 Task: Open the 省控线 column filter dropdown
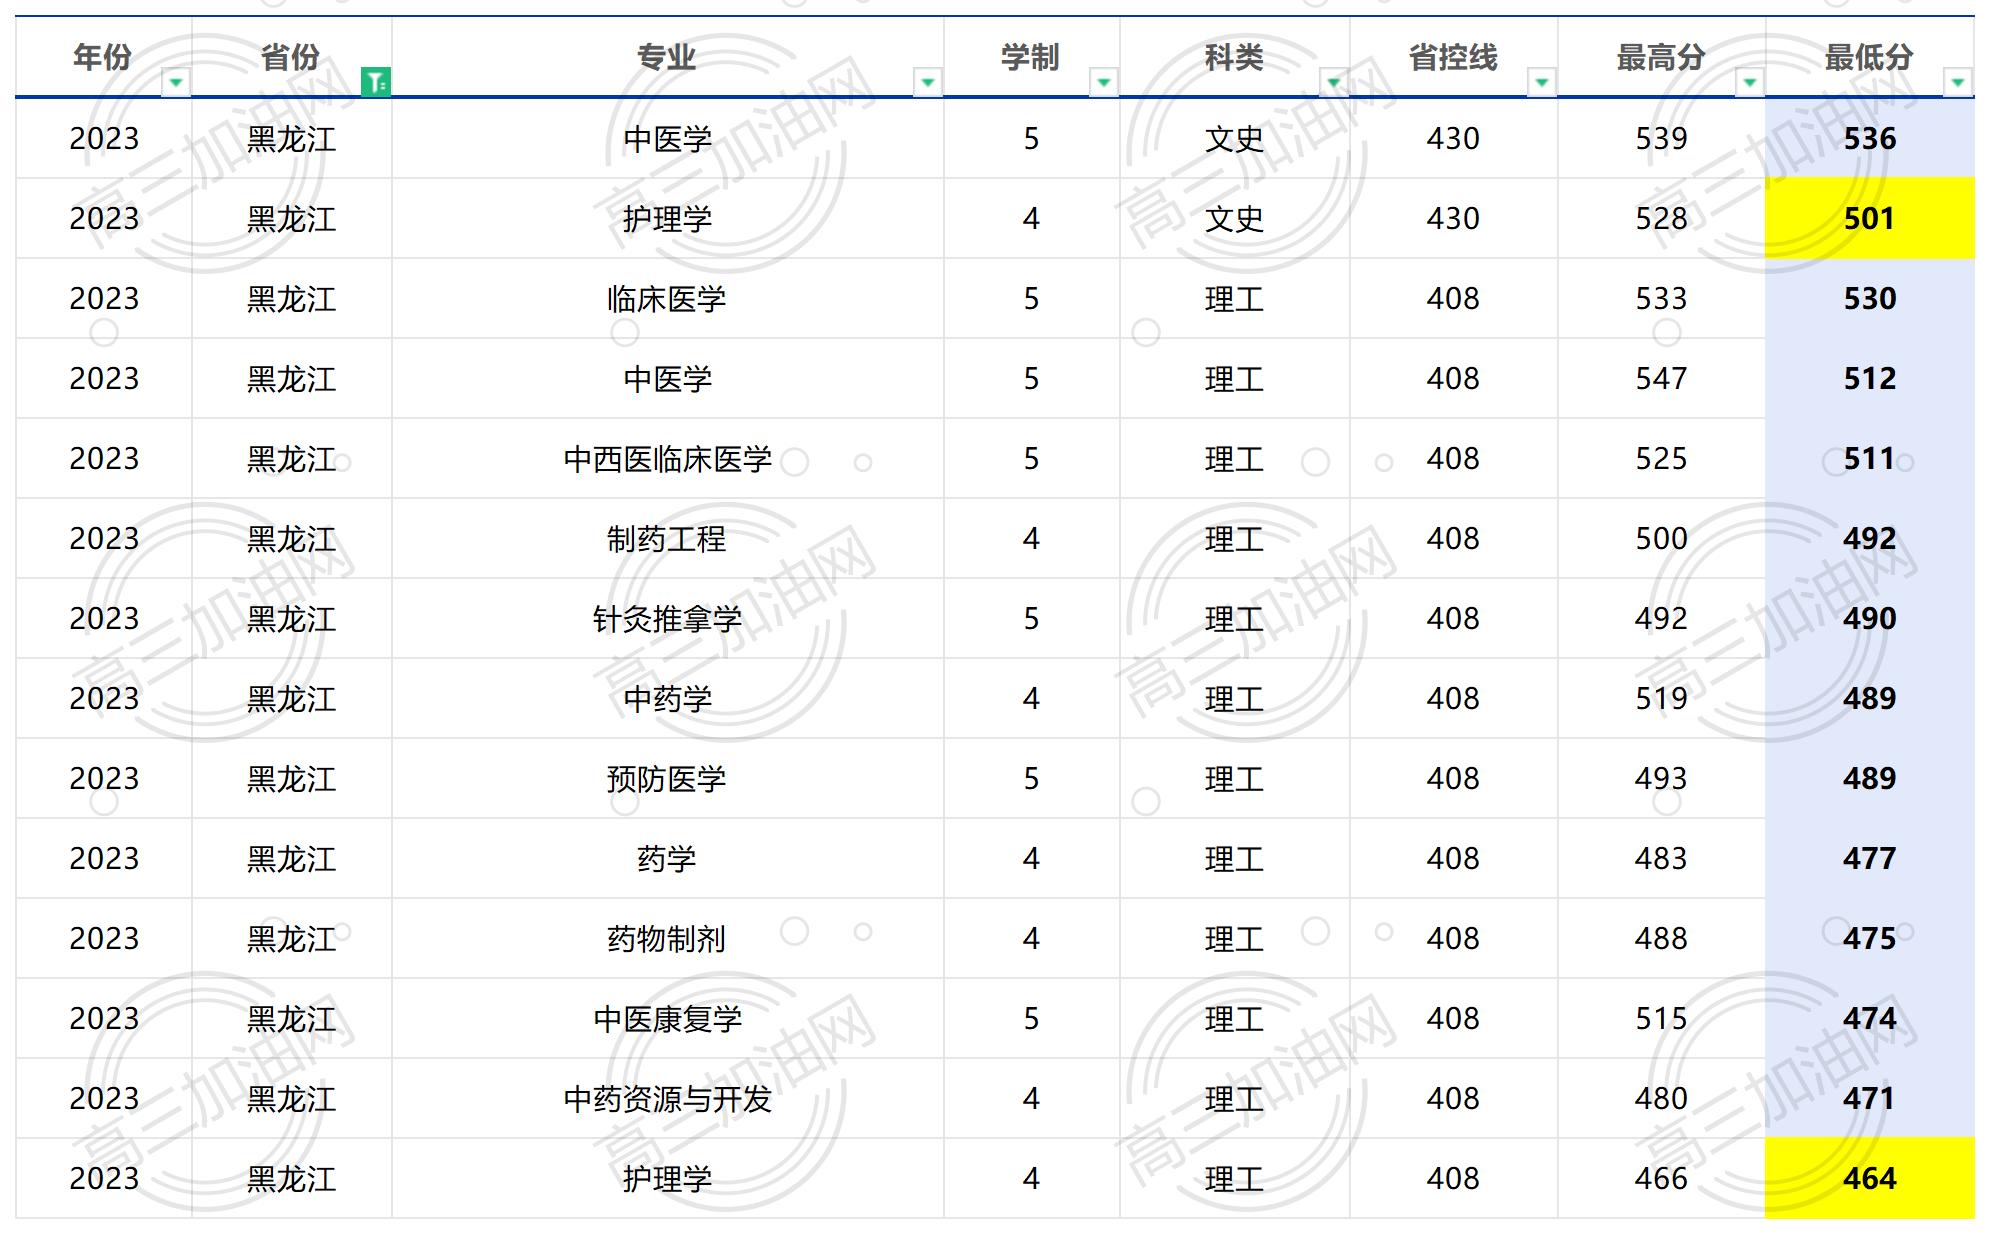pyautogui.click(x=1542, y=82)
